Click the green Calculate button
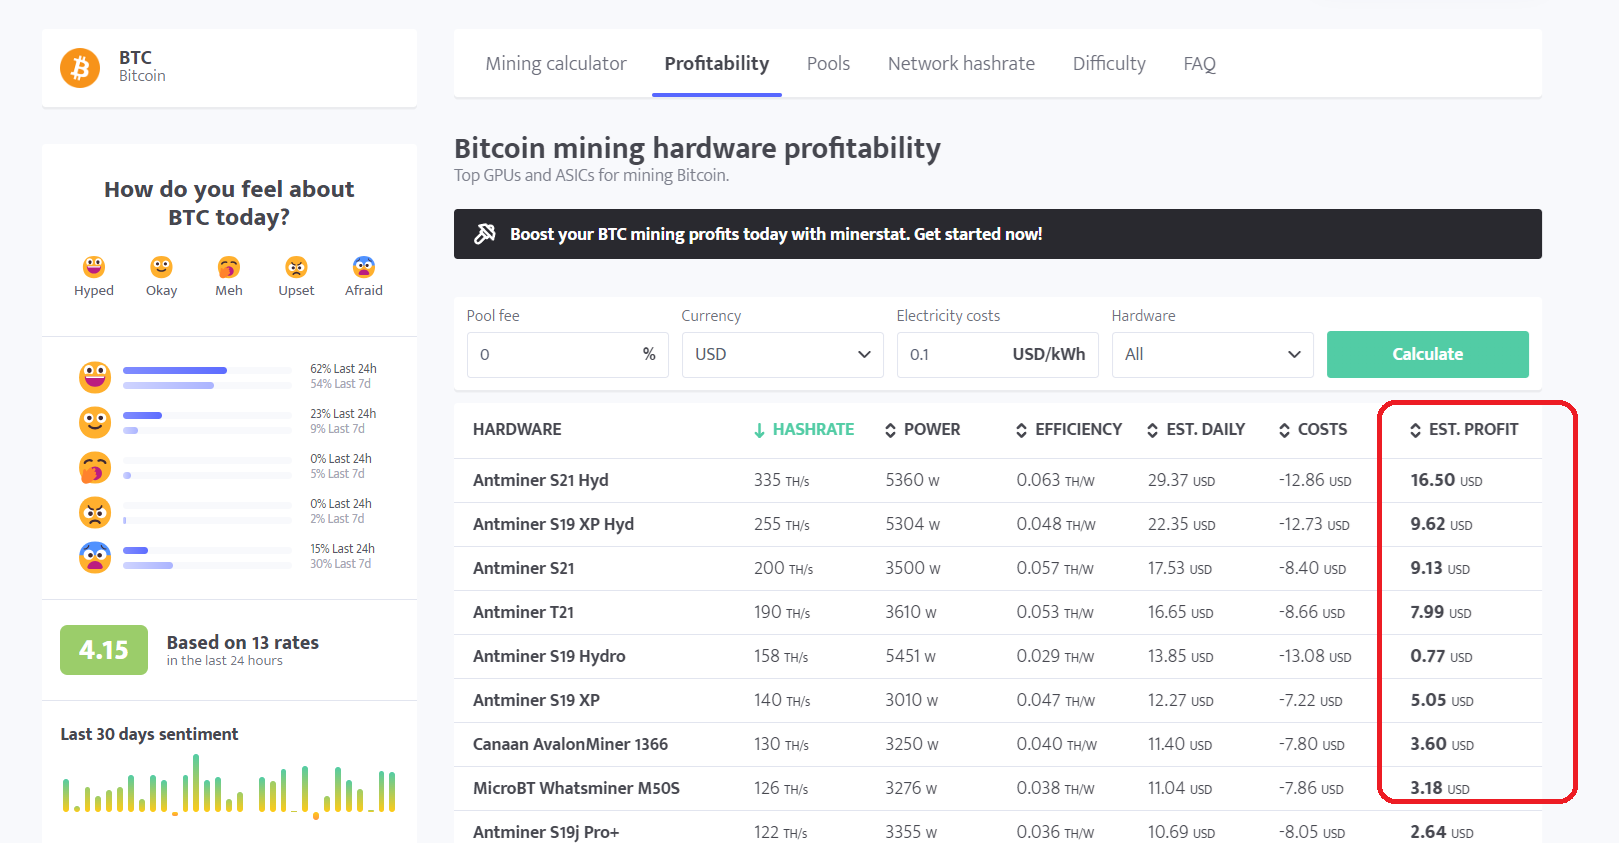 point(1427,354)
